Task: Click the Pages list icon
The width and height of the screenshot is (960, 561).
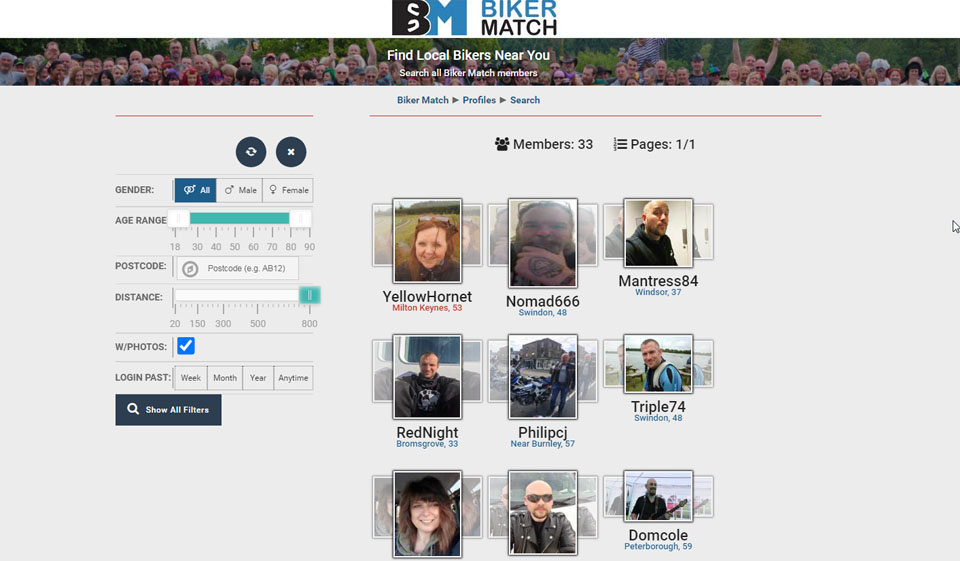Action: (x=620, y=144)
